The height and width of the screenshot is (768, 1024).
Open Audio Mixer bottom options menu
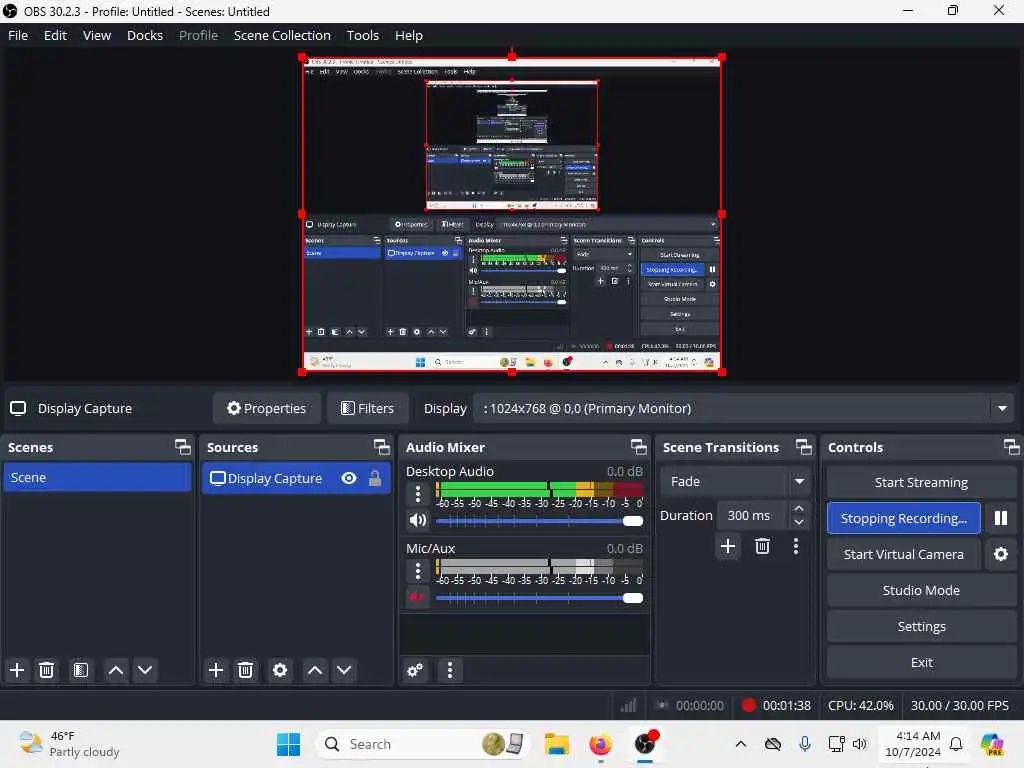pos(449,670)
